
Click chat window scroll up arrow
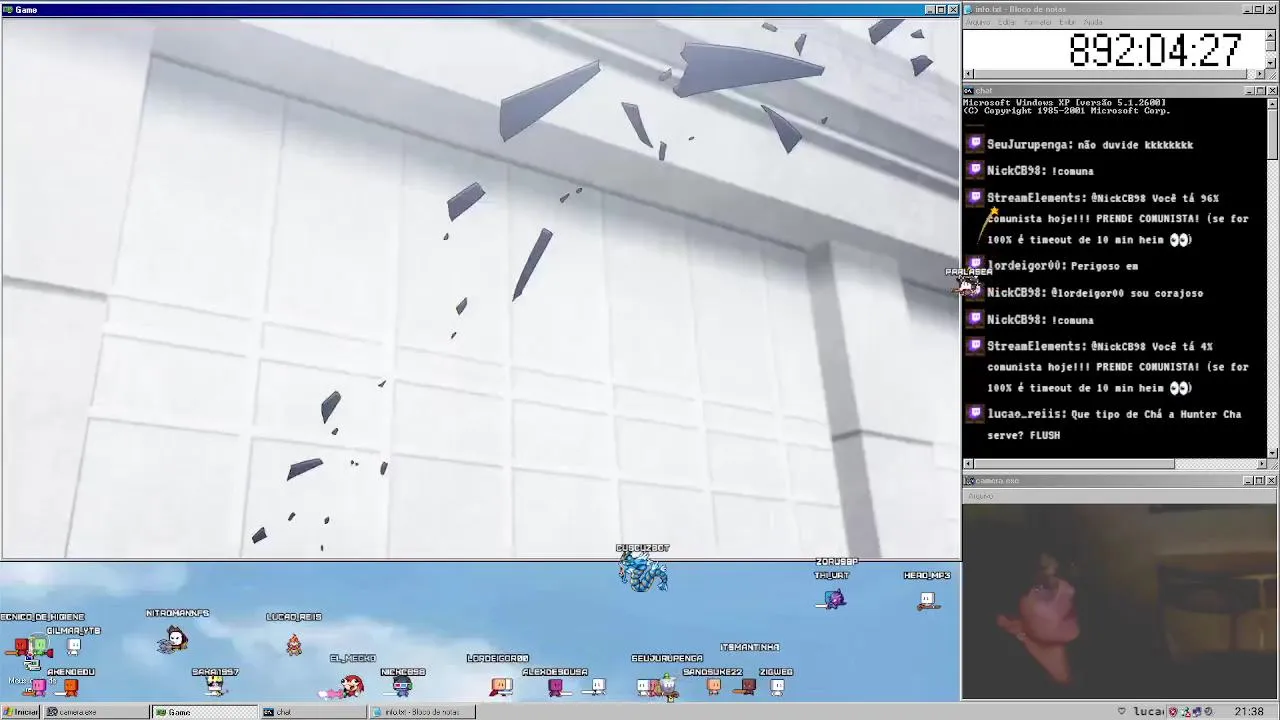coord(1272,102)
